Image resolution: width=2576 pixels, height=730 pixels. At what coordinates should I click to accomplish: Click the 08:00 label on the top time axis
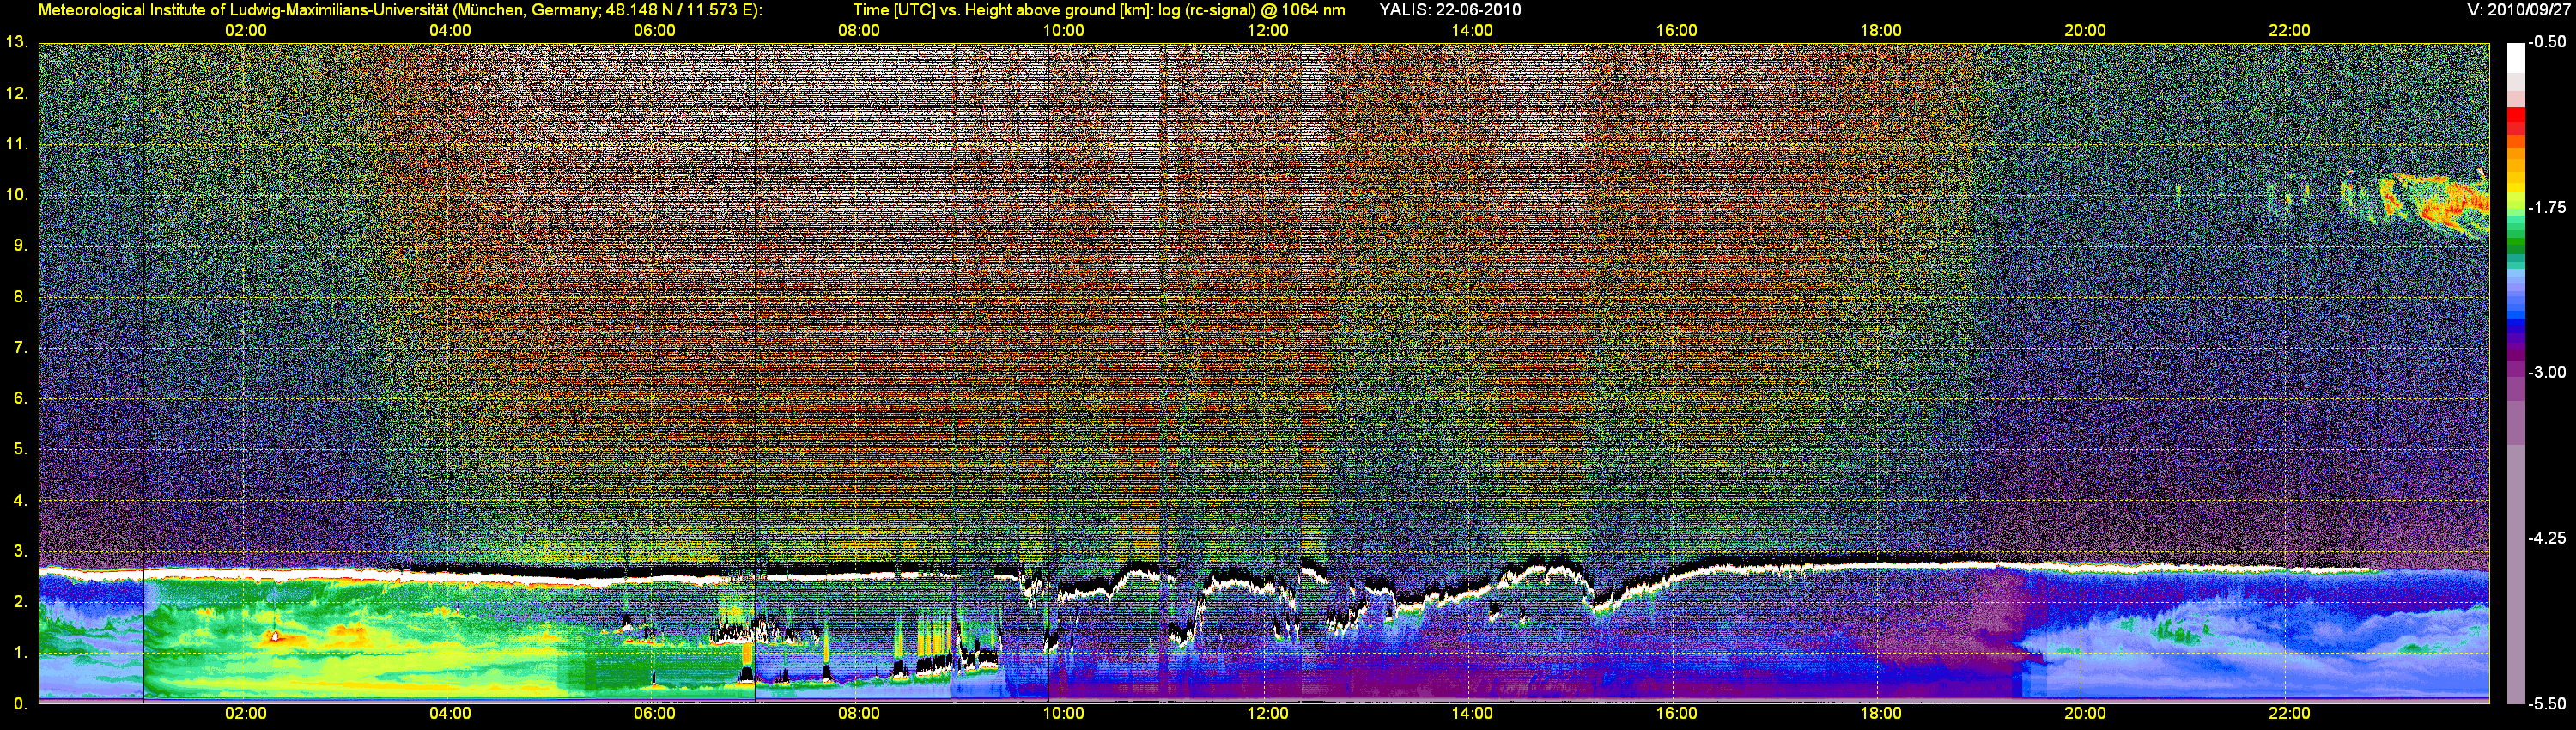(859, 30)
